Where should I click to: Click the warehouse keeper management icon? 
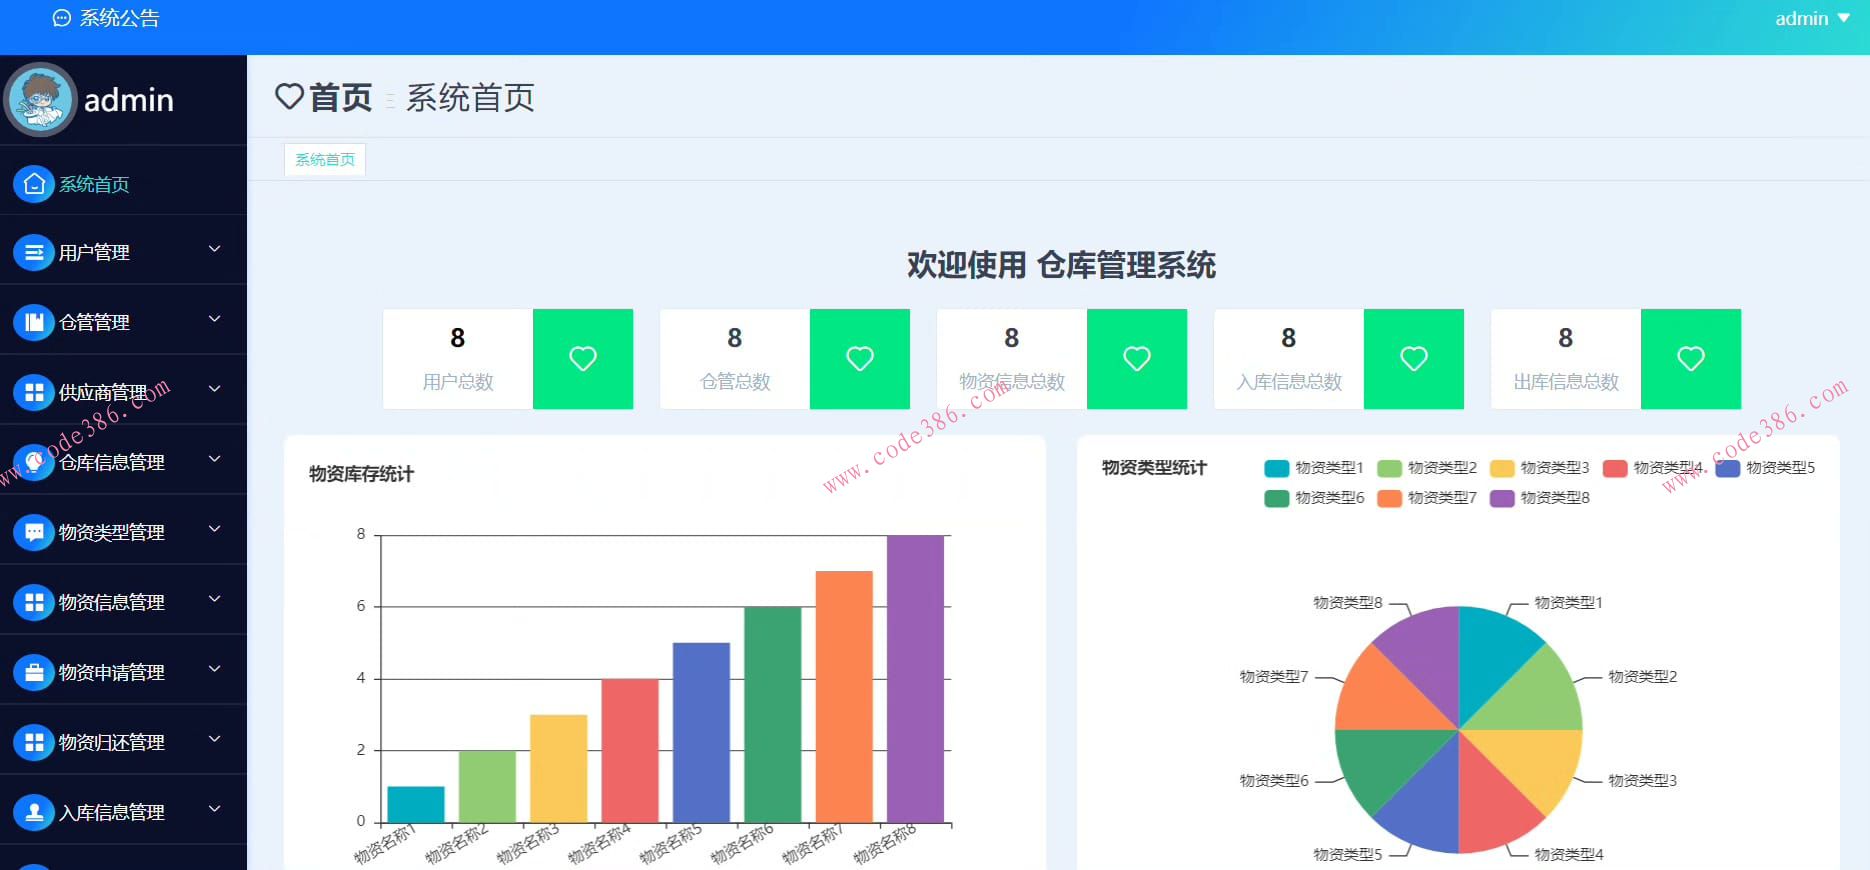click(x=34, y=322)
